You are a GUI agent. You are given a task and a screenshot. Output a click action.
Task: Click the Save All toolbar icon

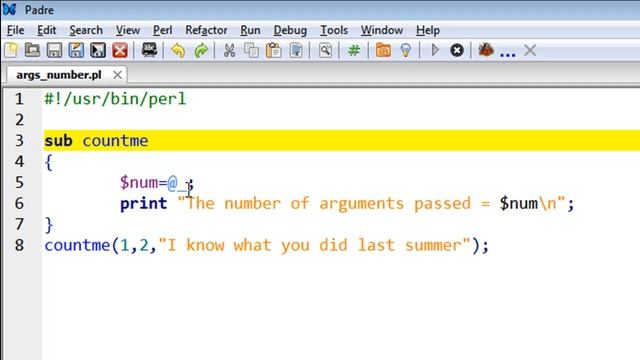[98, 51]
